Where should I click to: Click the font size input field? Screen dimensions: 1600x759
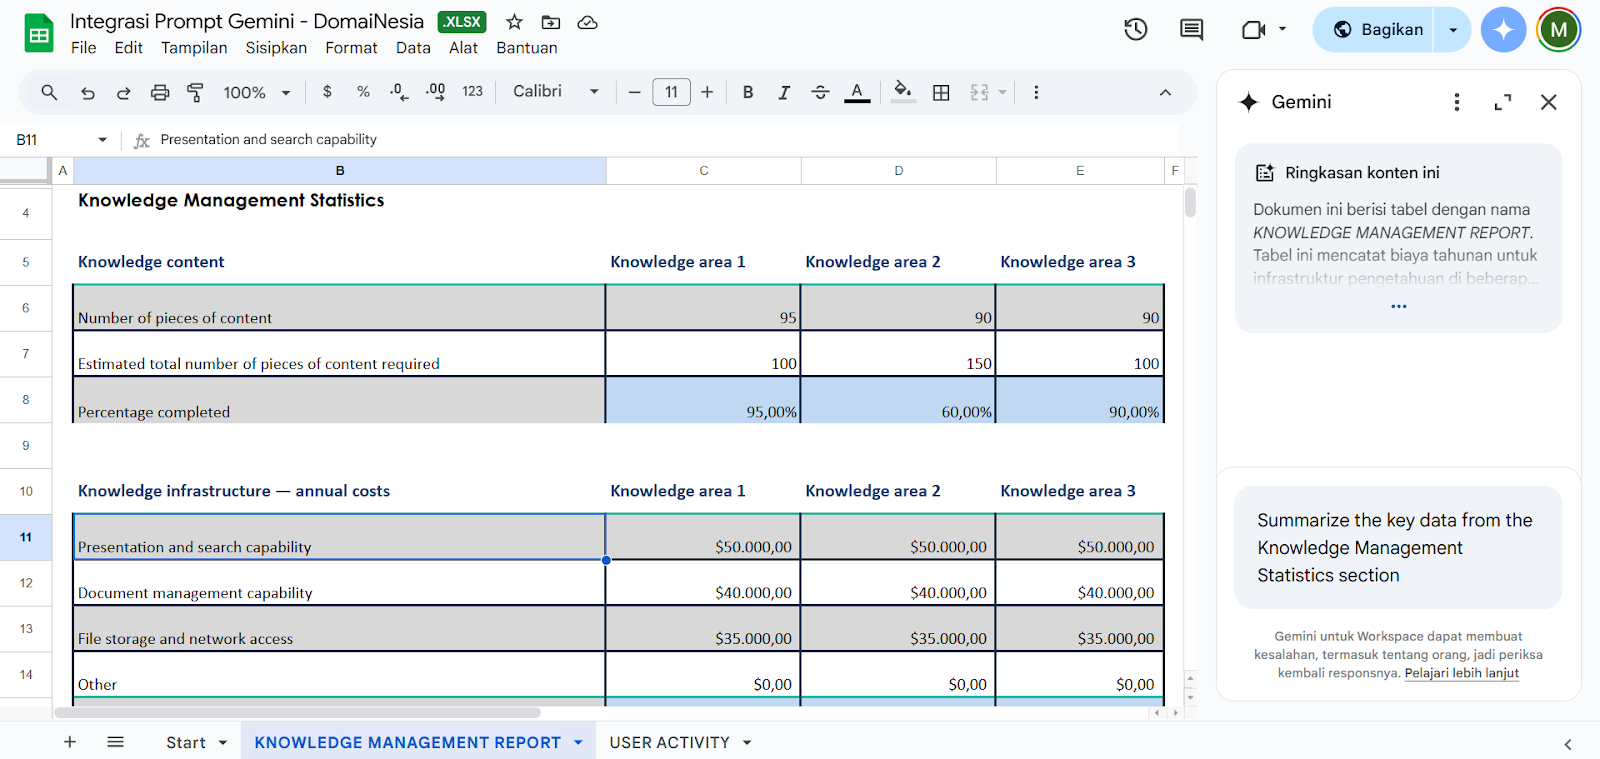pos(671,92)
